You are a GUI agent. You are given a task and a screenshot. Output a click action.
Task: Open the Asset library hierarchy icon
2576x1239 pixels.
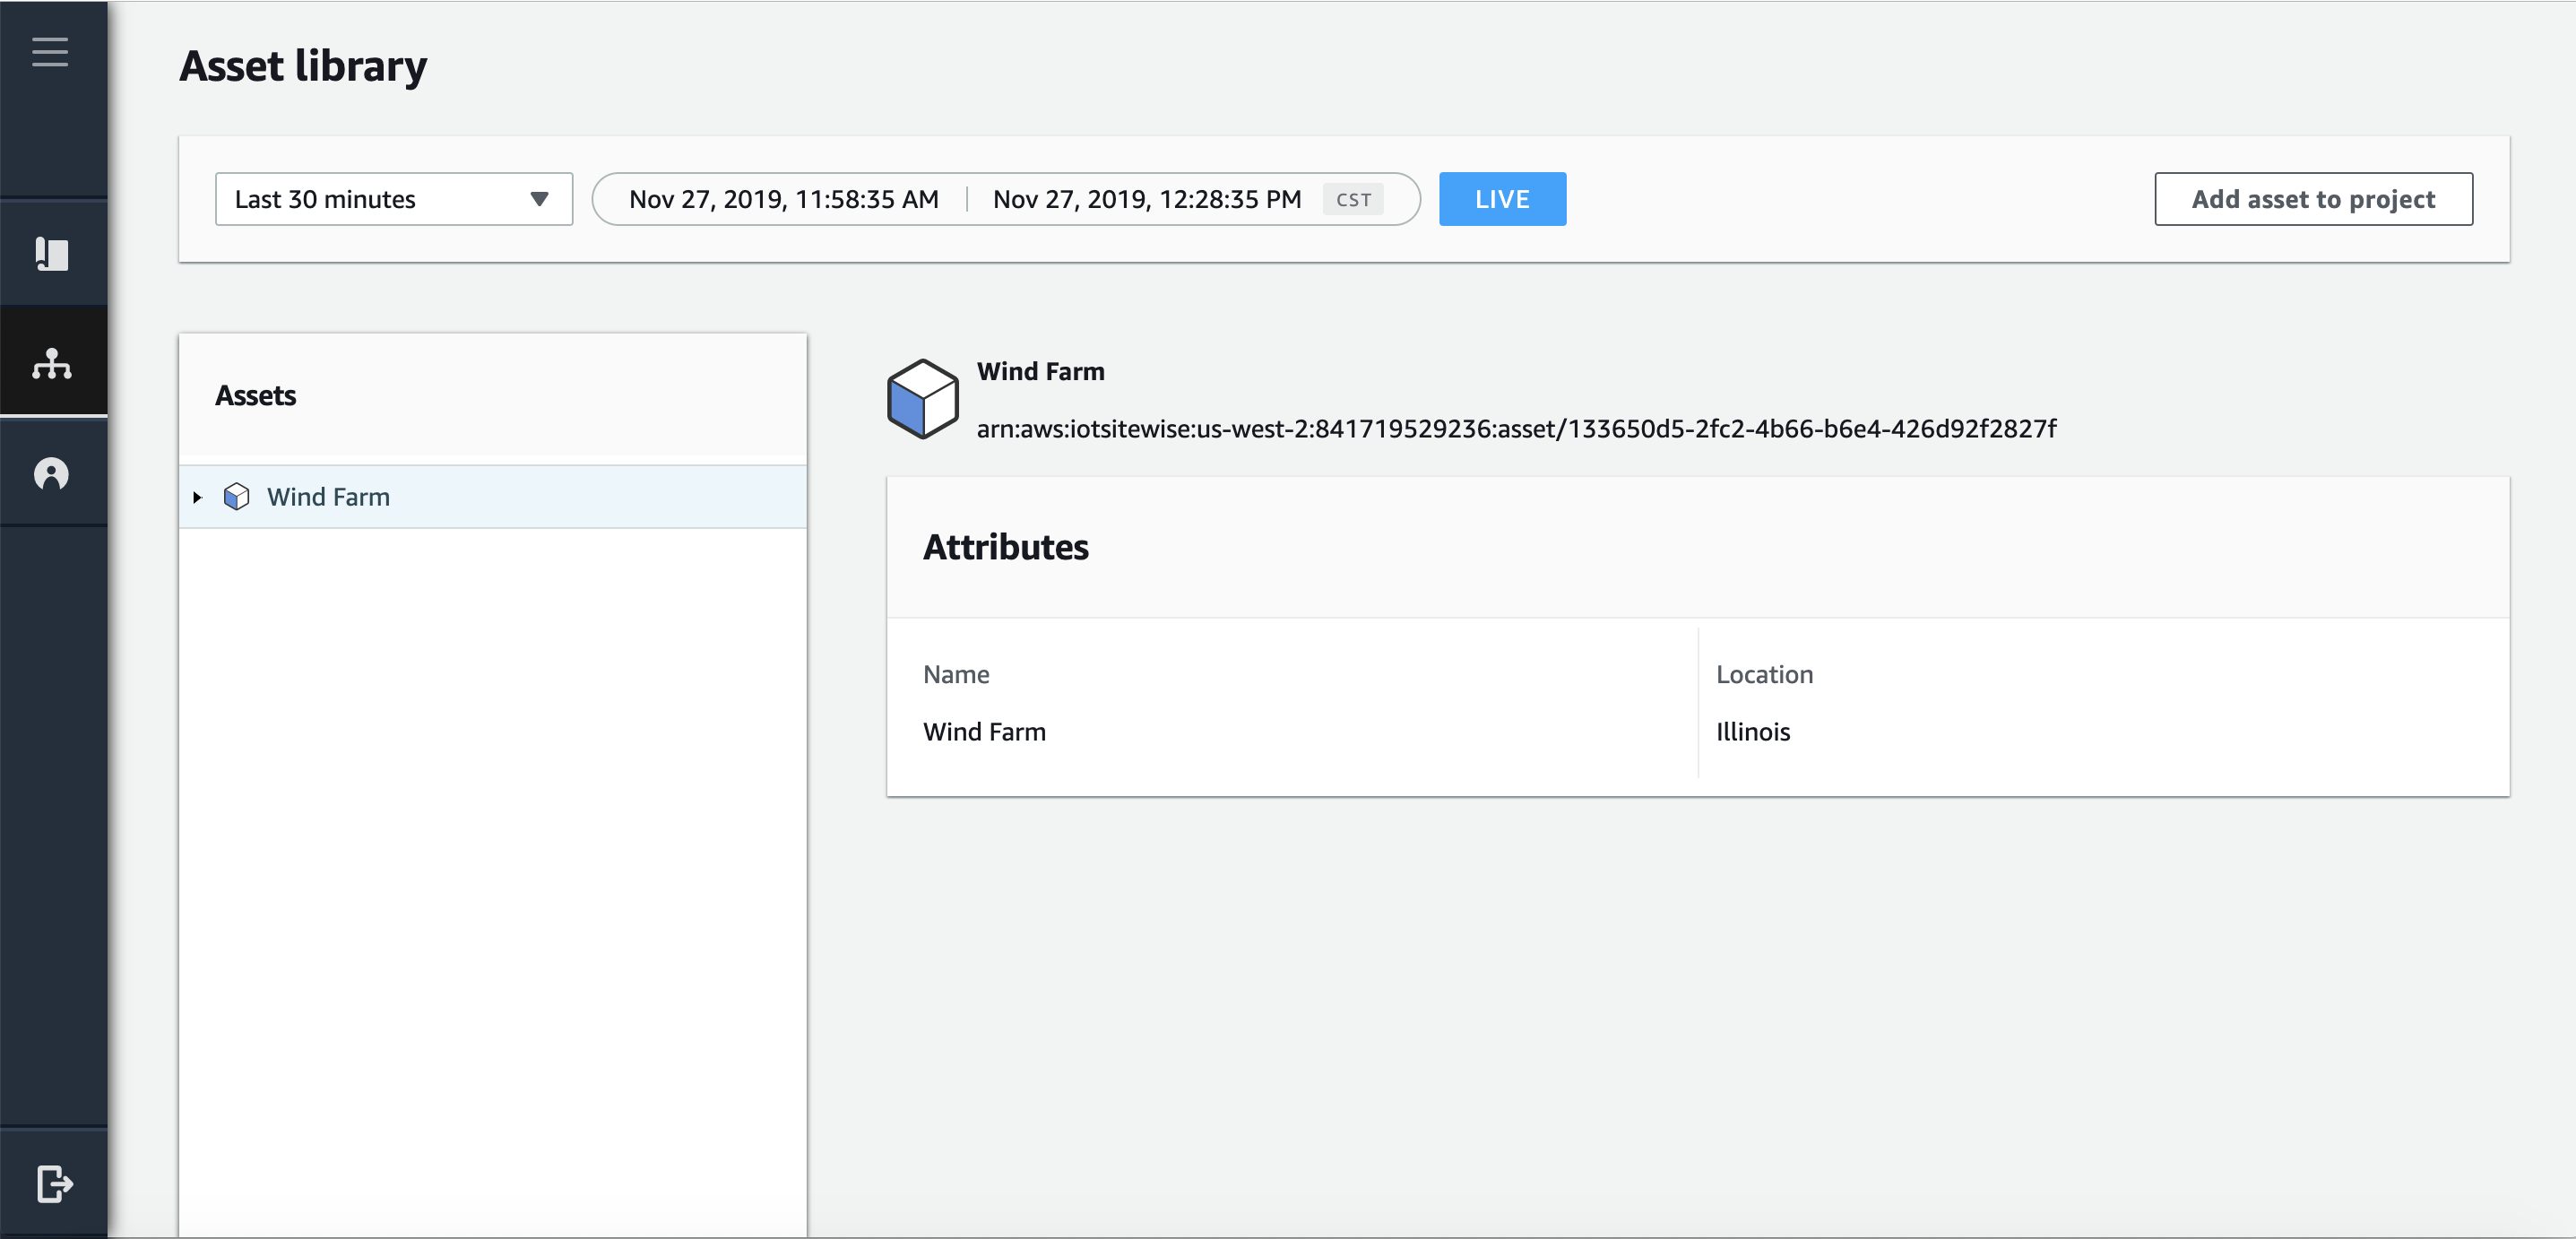(52, 363)
